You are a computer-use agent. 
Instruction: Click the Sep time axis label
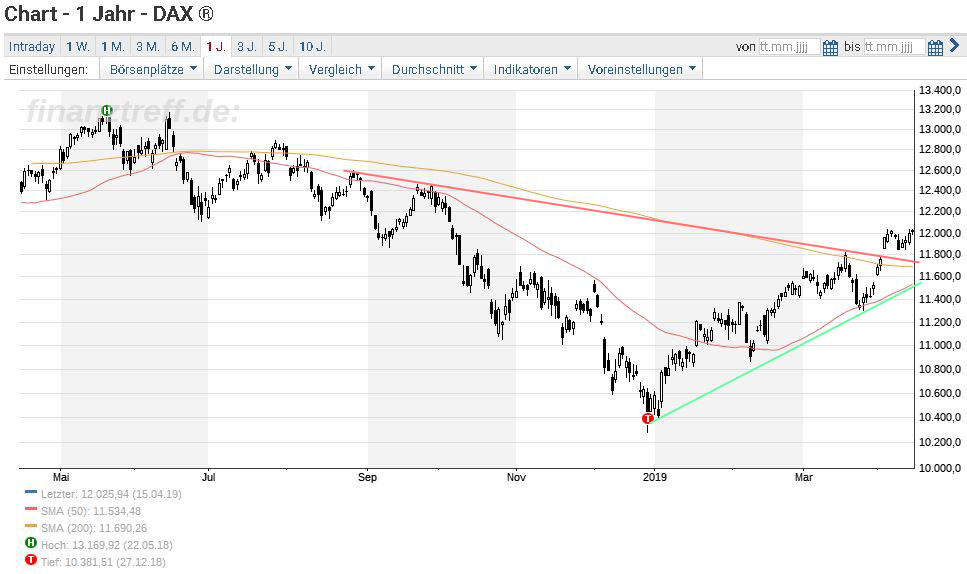click(x=368, y=477)
